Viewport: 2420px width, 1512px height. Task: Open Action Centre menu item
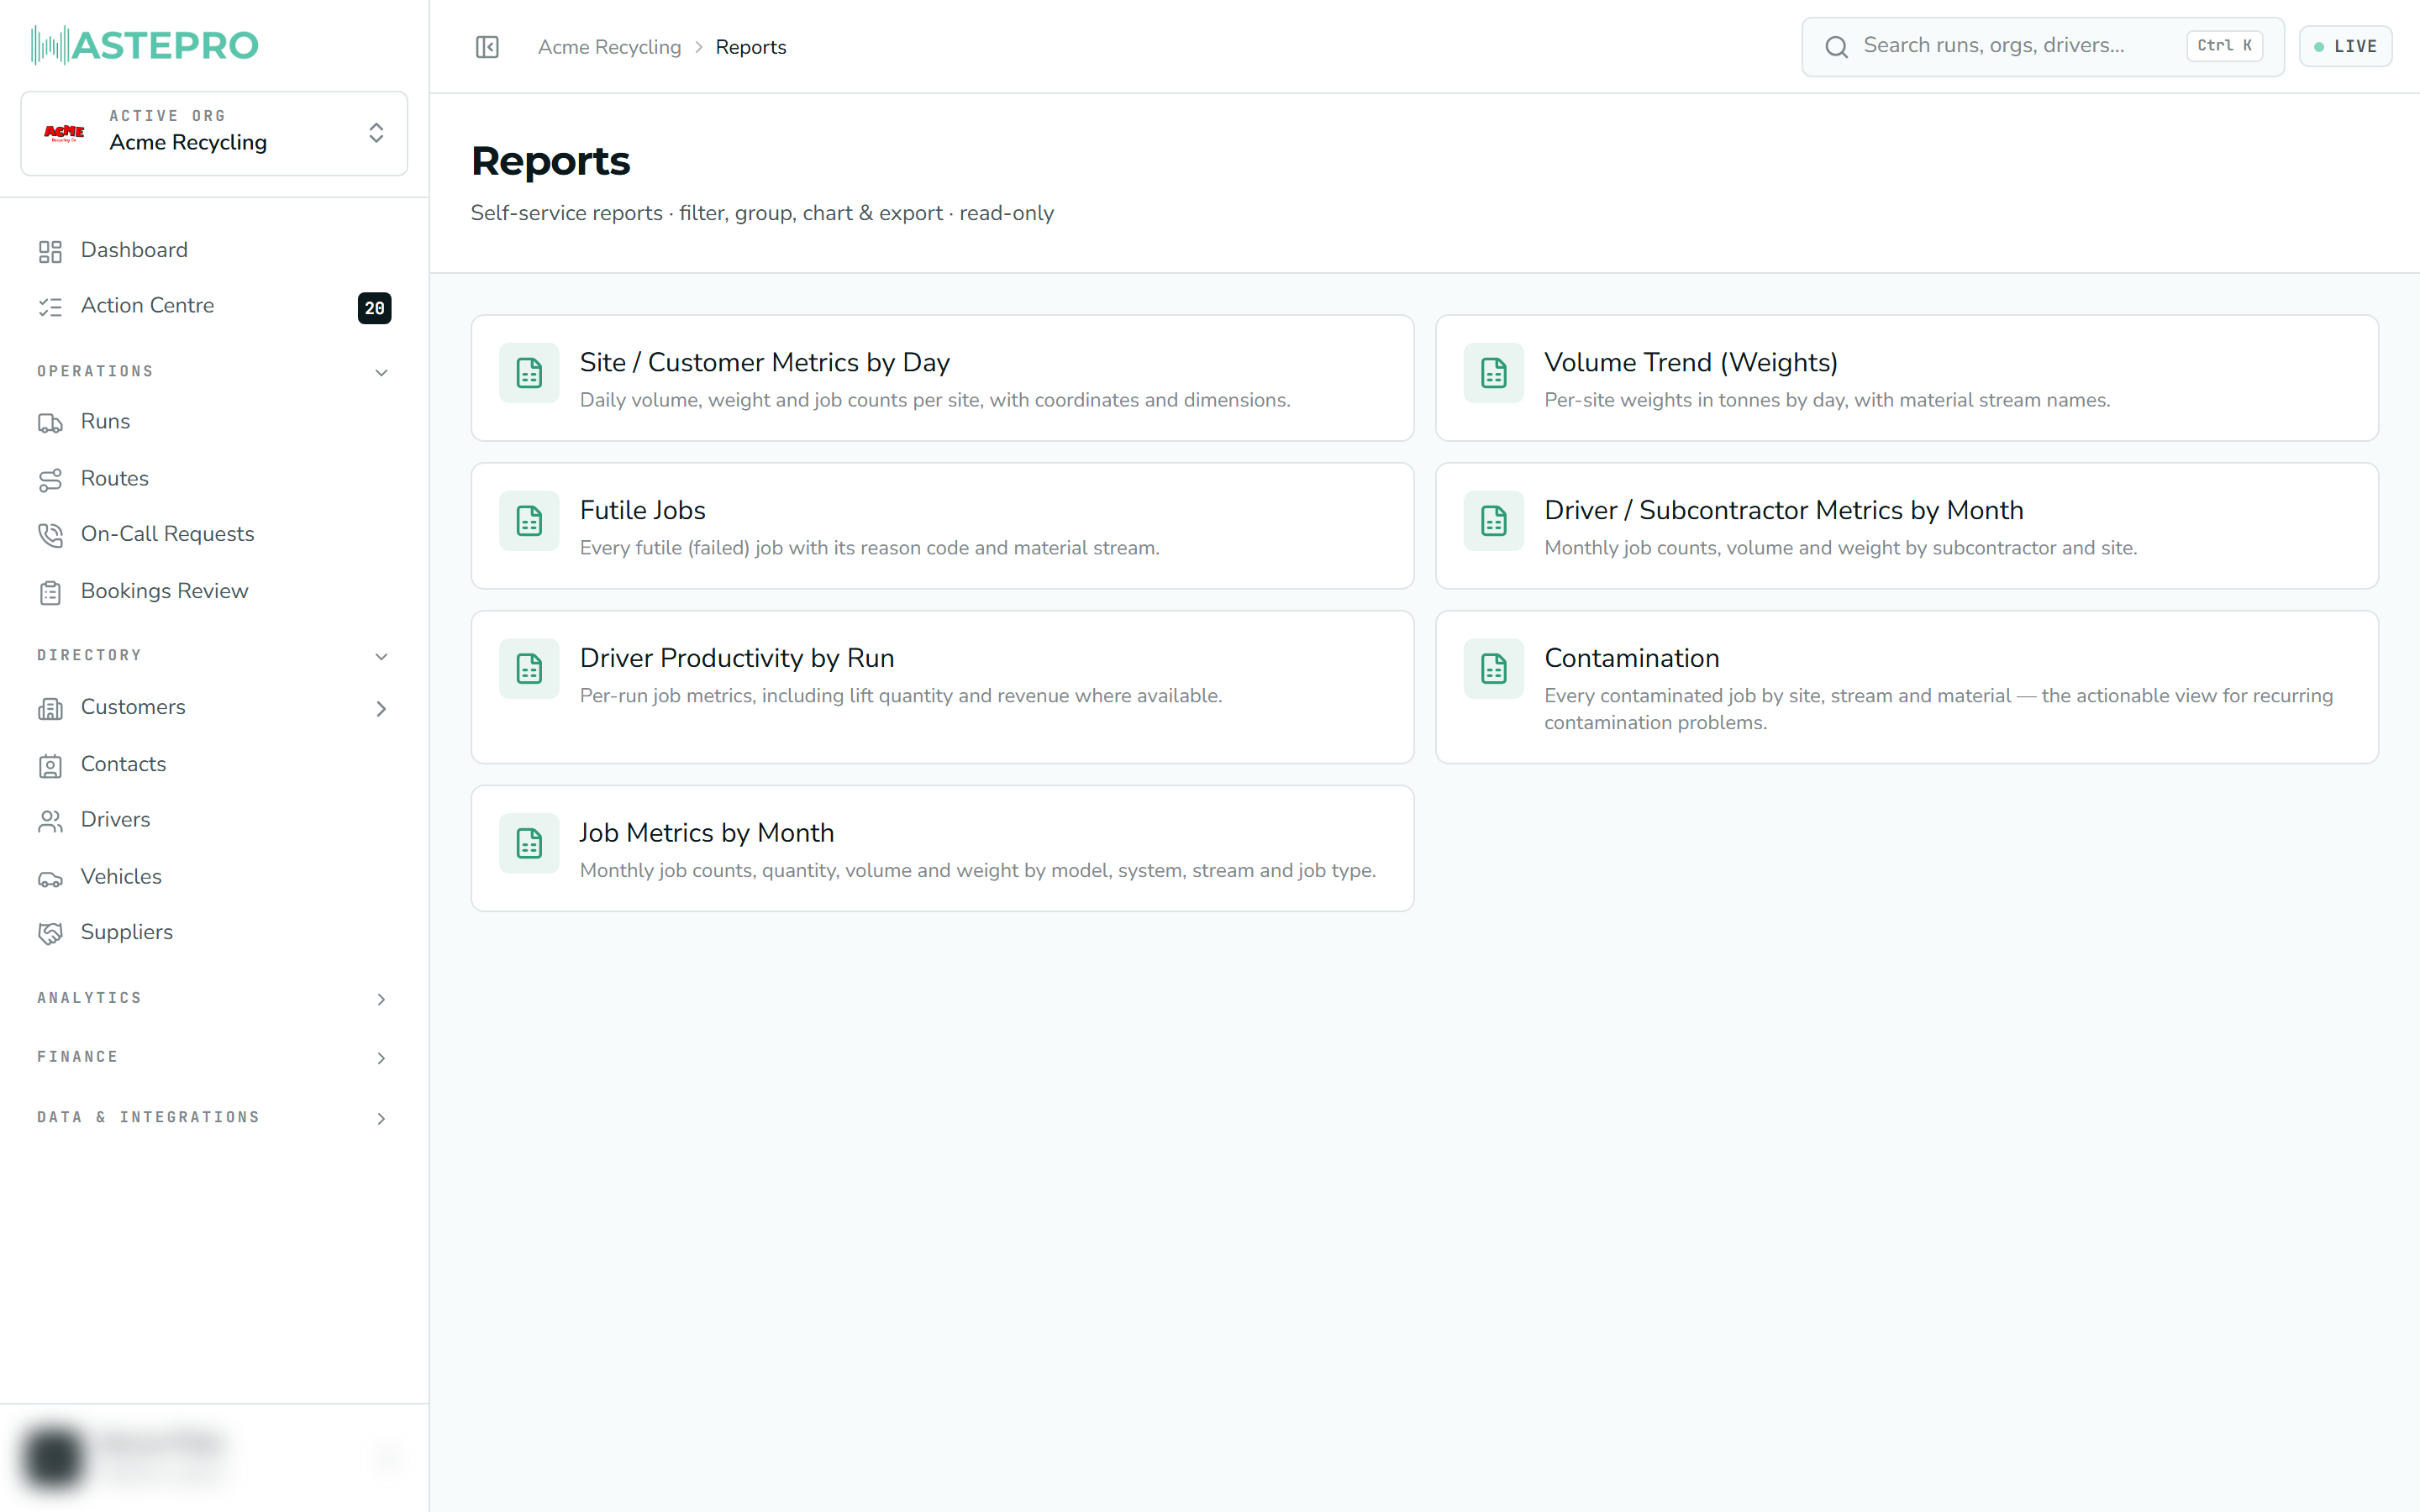pyautogui.click(x=214, y=306)
